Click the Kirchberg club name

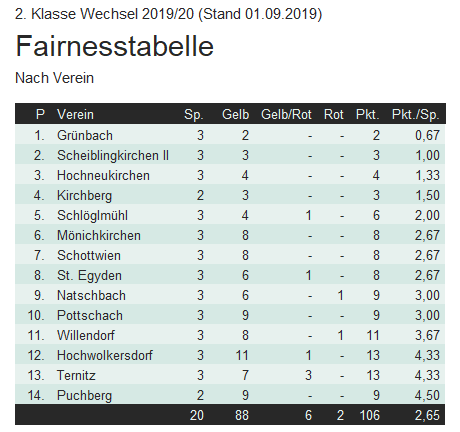click(84, 195)
